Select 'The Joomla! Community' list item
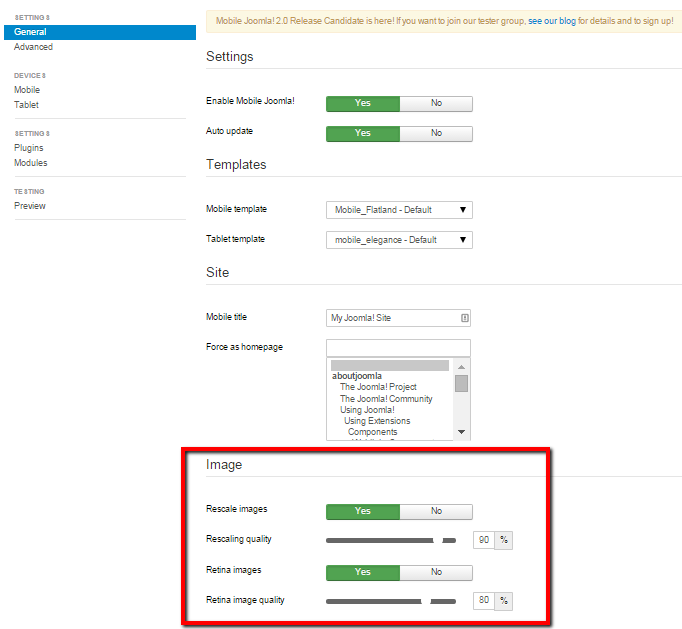Image resolution: width=682 pixels, height=629 pixels. pyautogui.click(x=386, y=399)
